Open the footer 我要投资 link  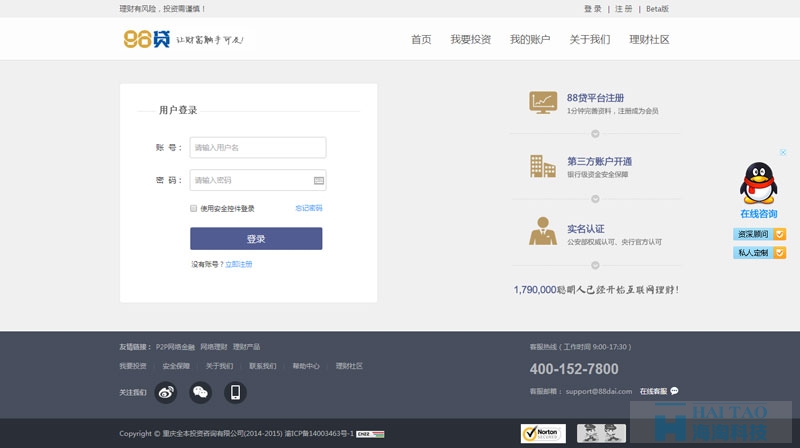pos(133,366)
